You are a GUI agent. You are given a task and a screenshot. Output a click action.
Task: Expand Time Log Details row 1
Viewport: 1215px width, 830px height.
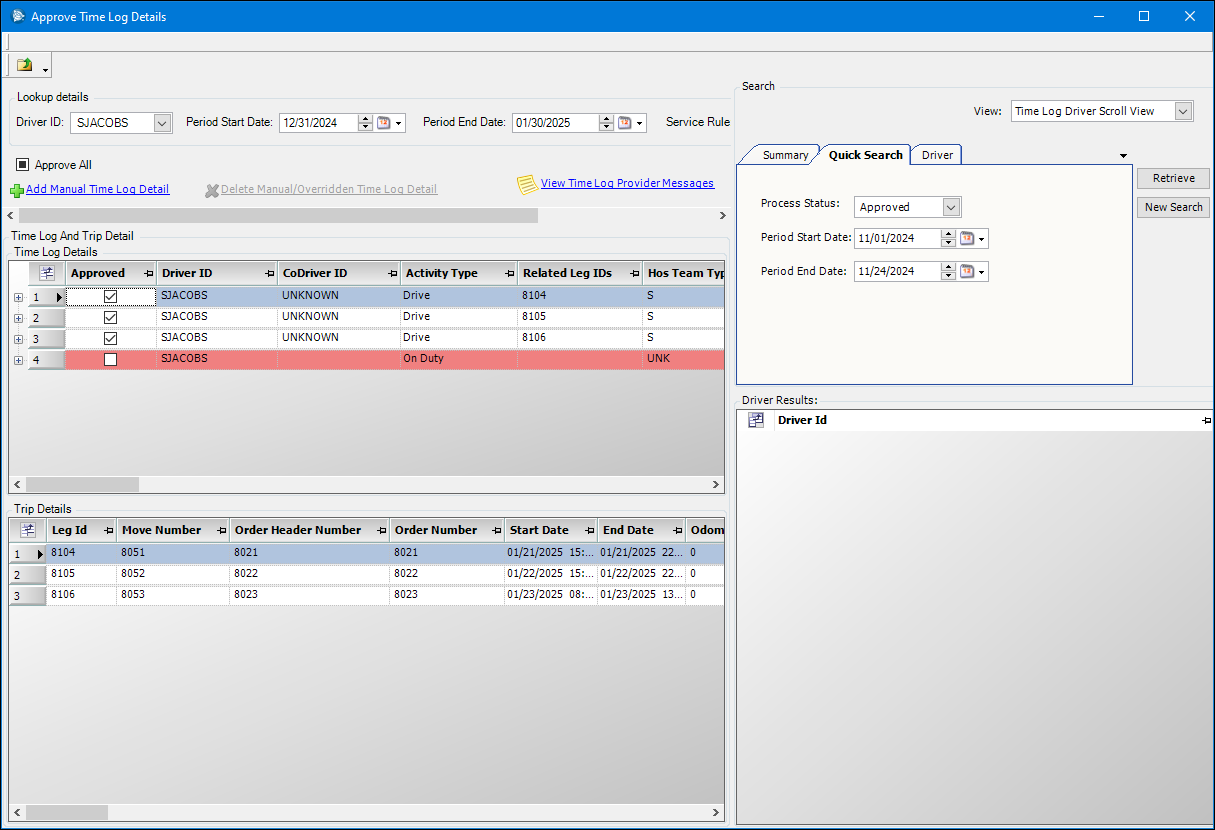(18, 297)
